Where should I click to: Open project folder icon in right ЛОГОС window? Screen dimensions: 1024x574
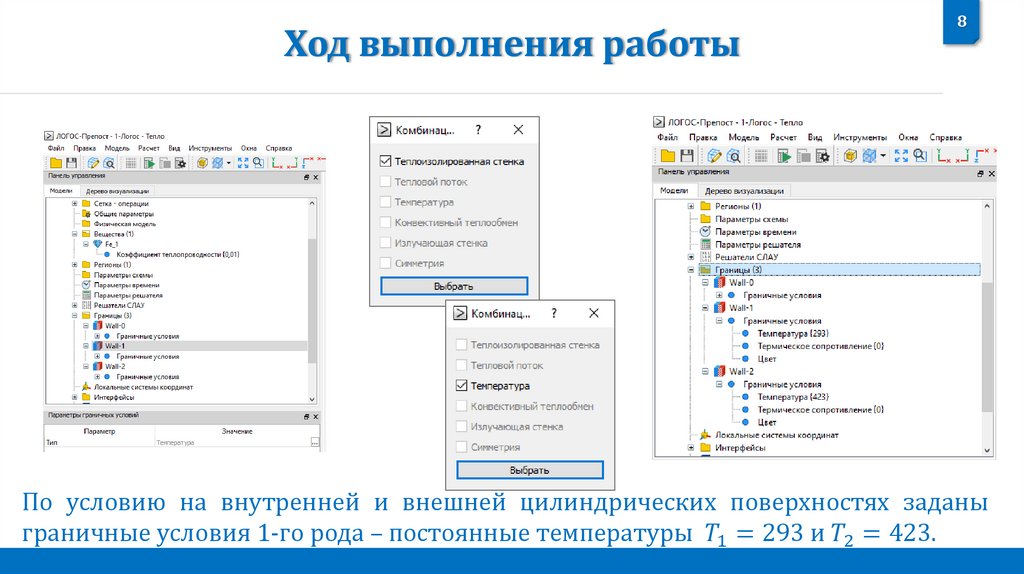pyautogui.click(x=667, y=155)
